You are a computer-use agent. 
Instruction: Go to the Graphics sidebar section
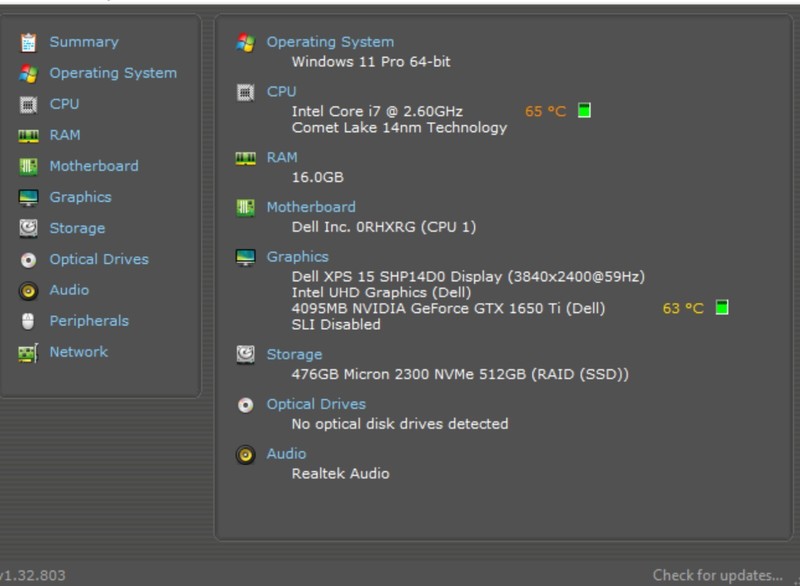81,197
